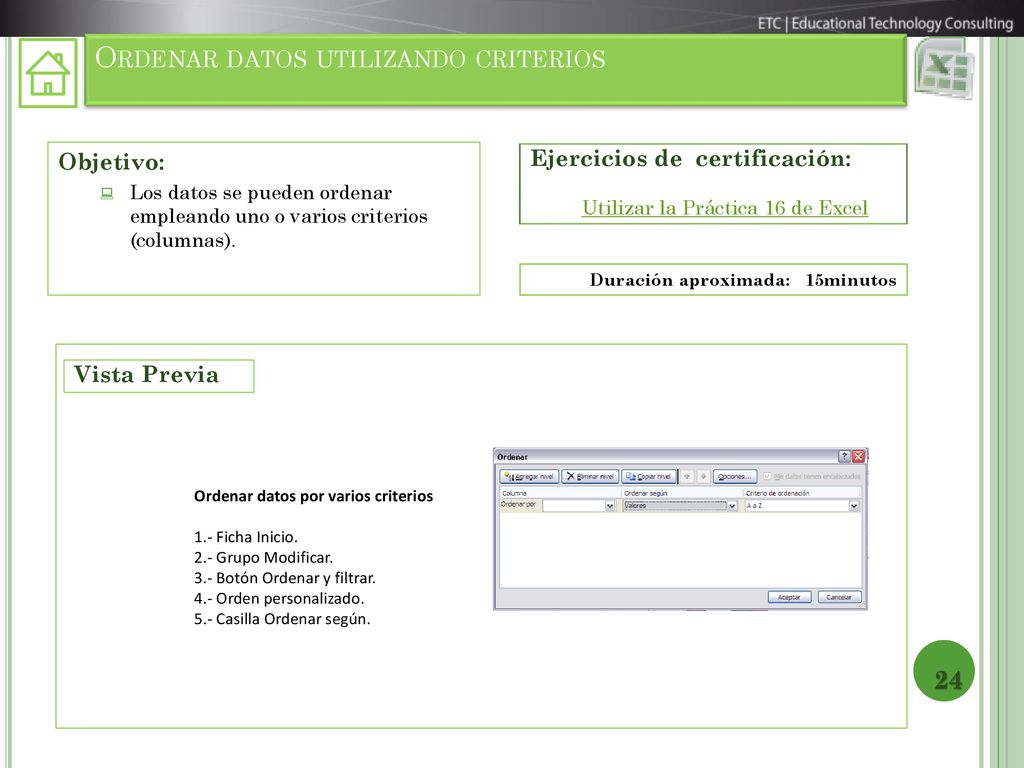Screen dimensions: 1024x768
Task: Click the Vista Previa heading box
Action: 159,376
